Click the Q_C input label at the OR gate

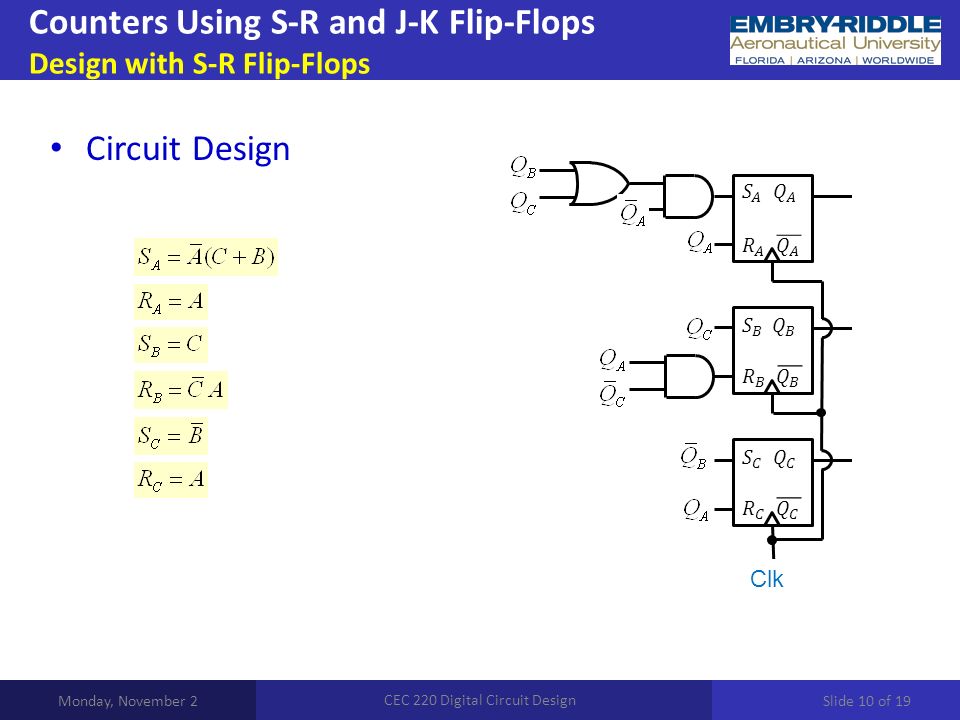point(523,203)
